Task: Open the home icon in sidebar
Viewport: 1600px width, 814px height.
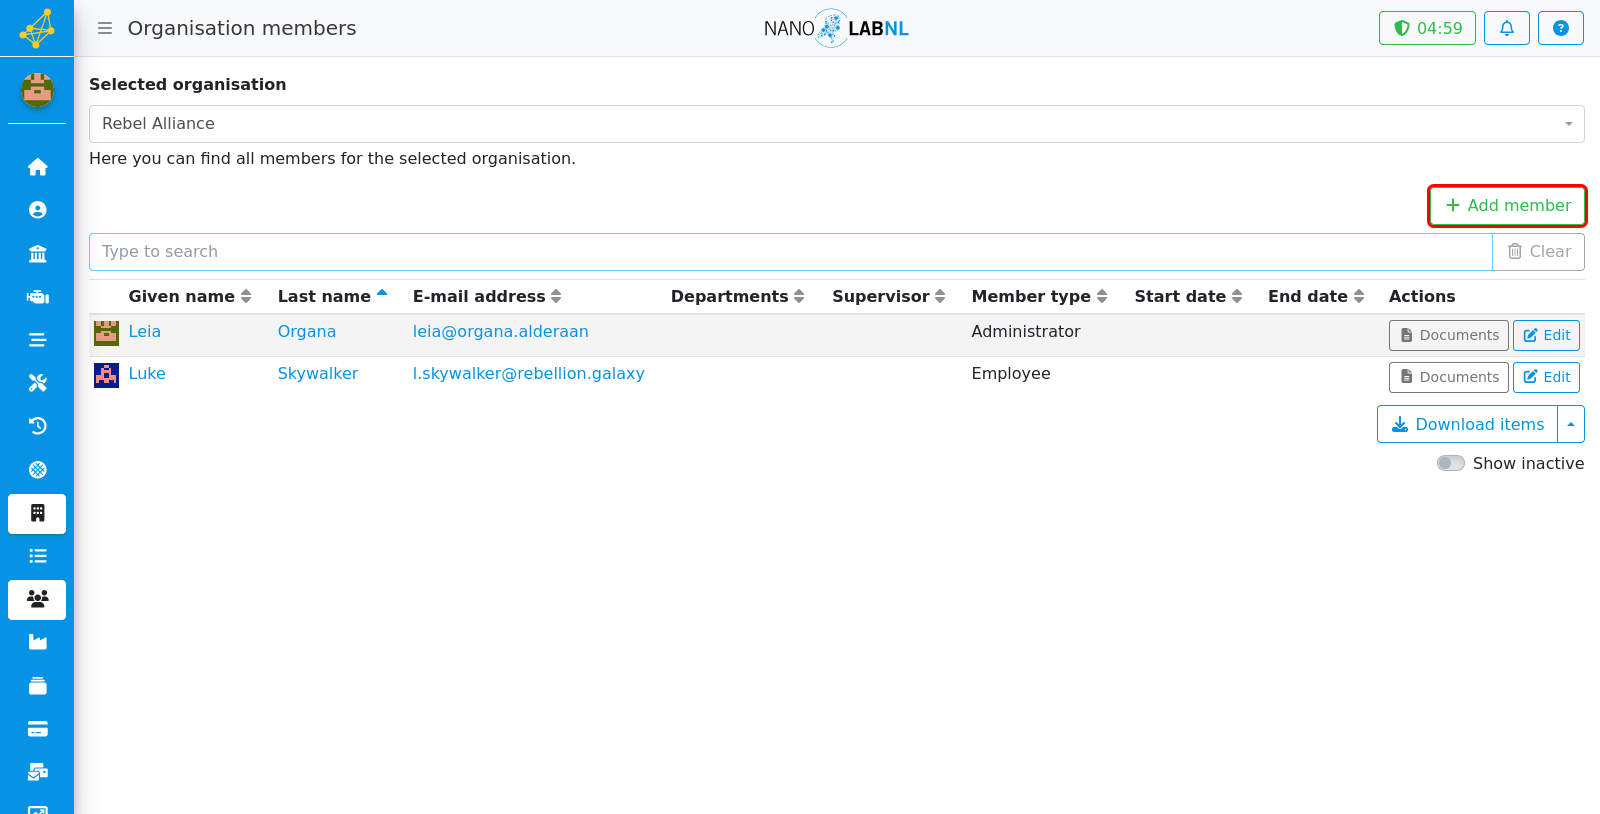Action: [37, 167]
